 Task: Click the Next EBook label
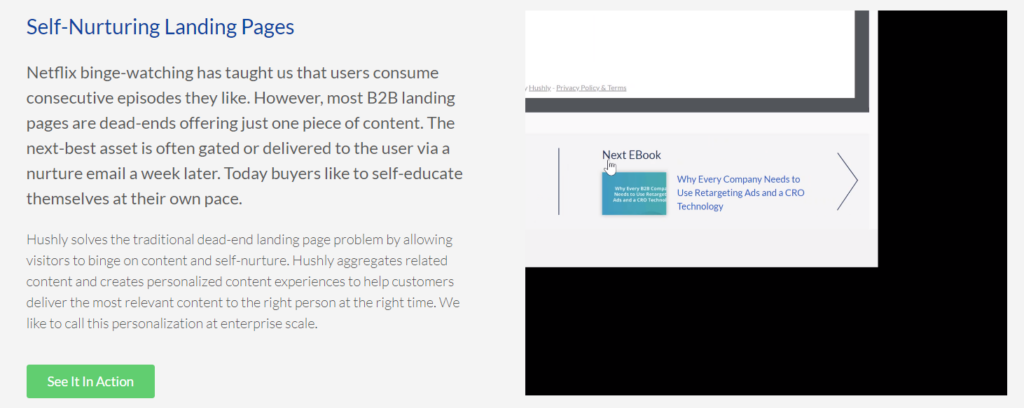coord(632,155)
